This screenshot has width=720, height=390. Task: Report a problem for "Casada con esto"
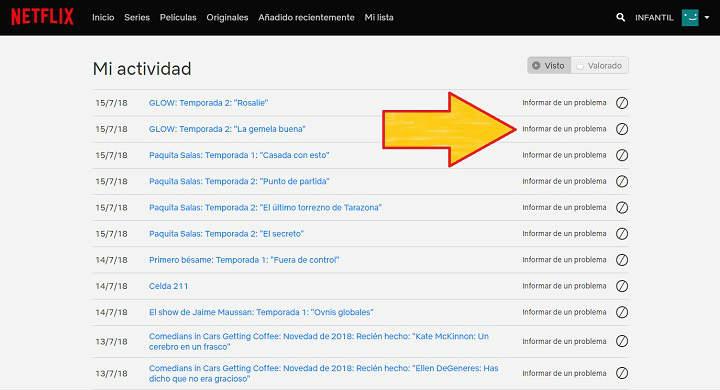[x=564, y=155]
